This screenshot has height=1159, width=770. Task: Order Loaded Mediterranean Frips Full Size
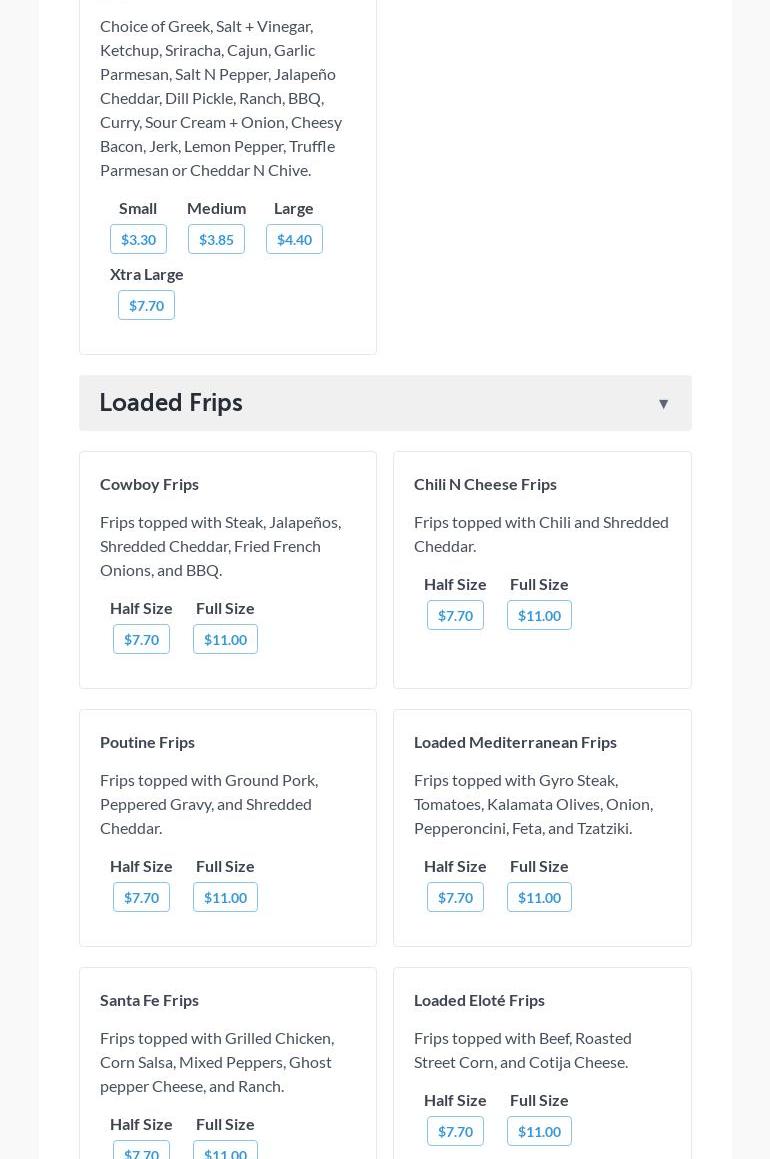tap(539, 897)
